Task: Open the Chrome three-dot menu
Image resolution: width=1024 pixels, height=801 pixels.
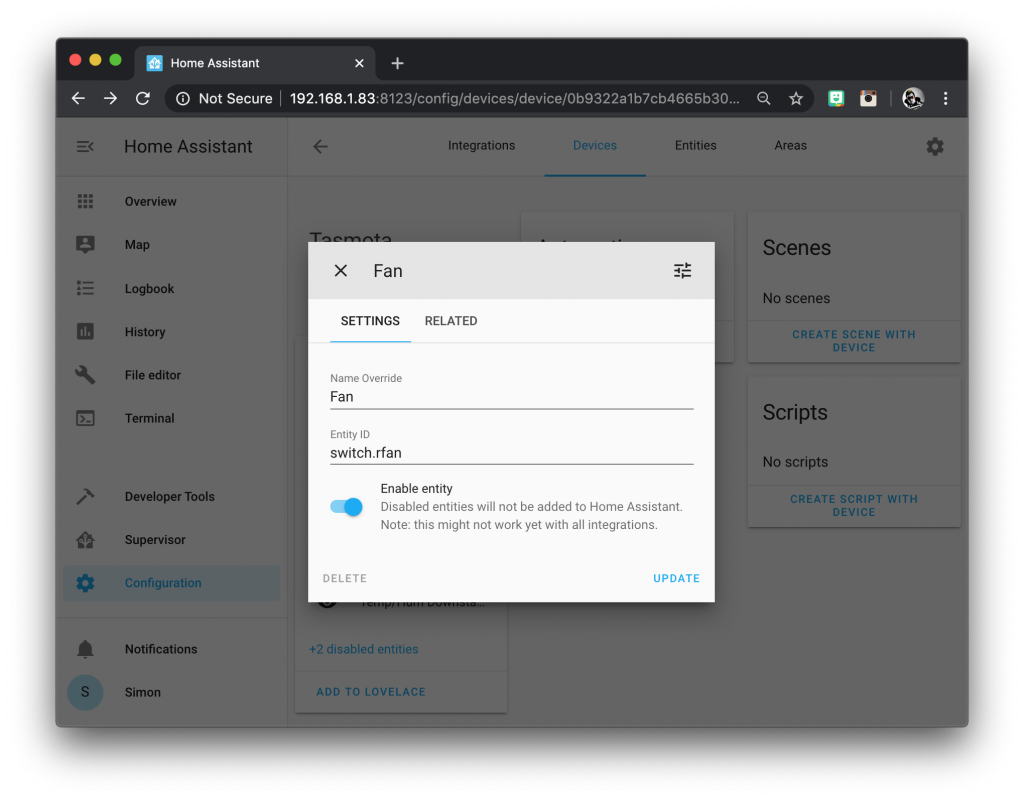Action: coord(946,99)
